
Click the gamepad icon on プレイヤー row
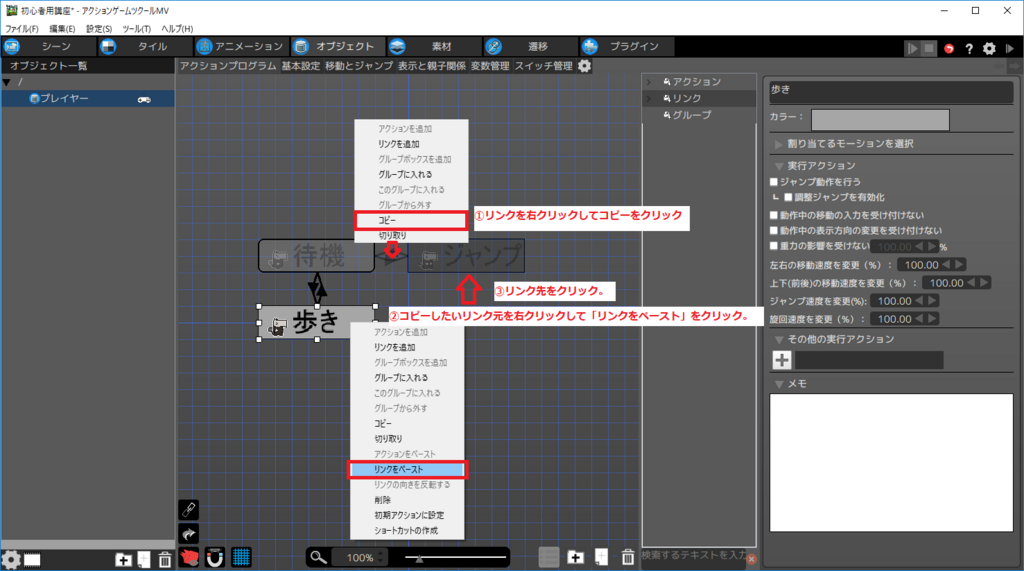144,99
